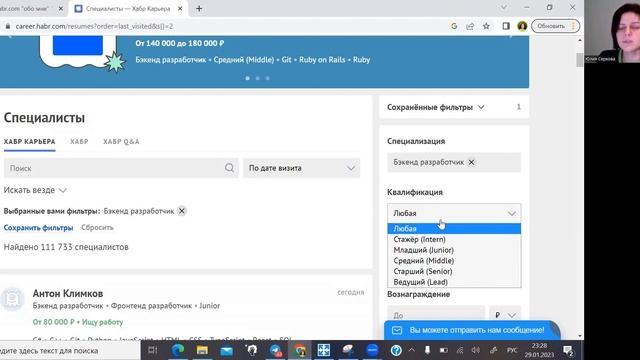Click Антон Климков avatar thumbnail
Image resolution: width=640 pixels, height=360 pixels.
click(13, 299)
